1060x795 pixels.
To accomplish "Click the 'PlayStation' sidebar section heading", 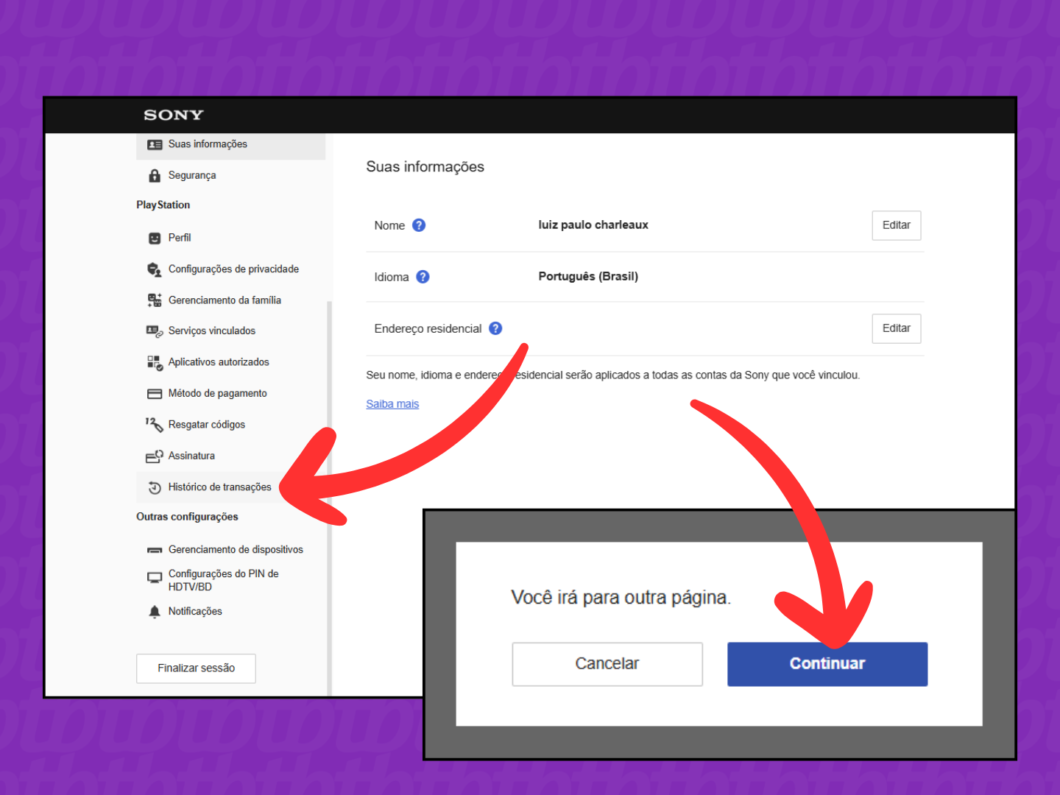I will (163, 205).
